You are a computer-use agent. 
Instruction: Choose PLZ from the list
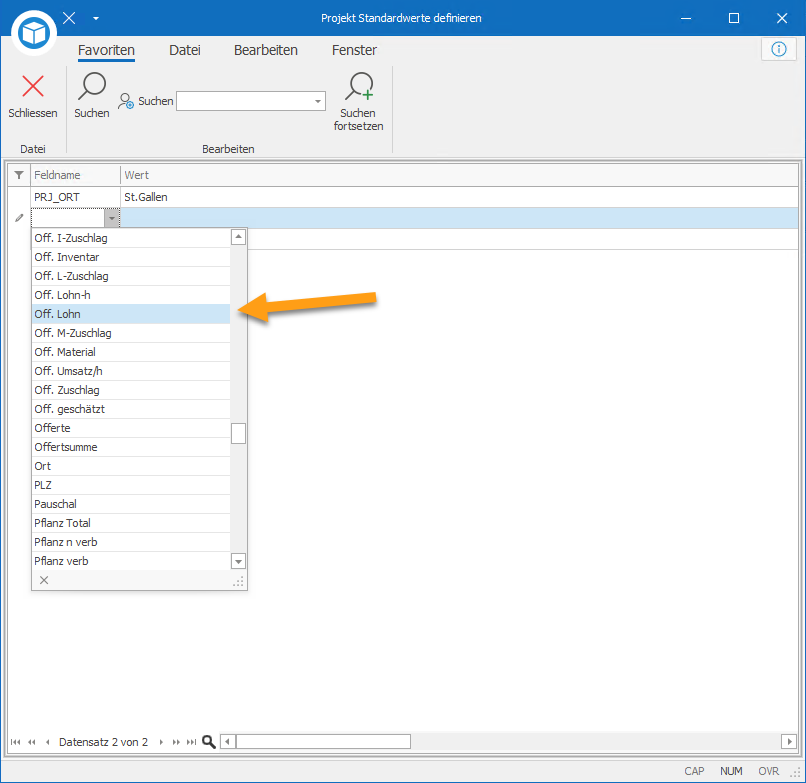pos(131,485)
